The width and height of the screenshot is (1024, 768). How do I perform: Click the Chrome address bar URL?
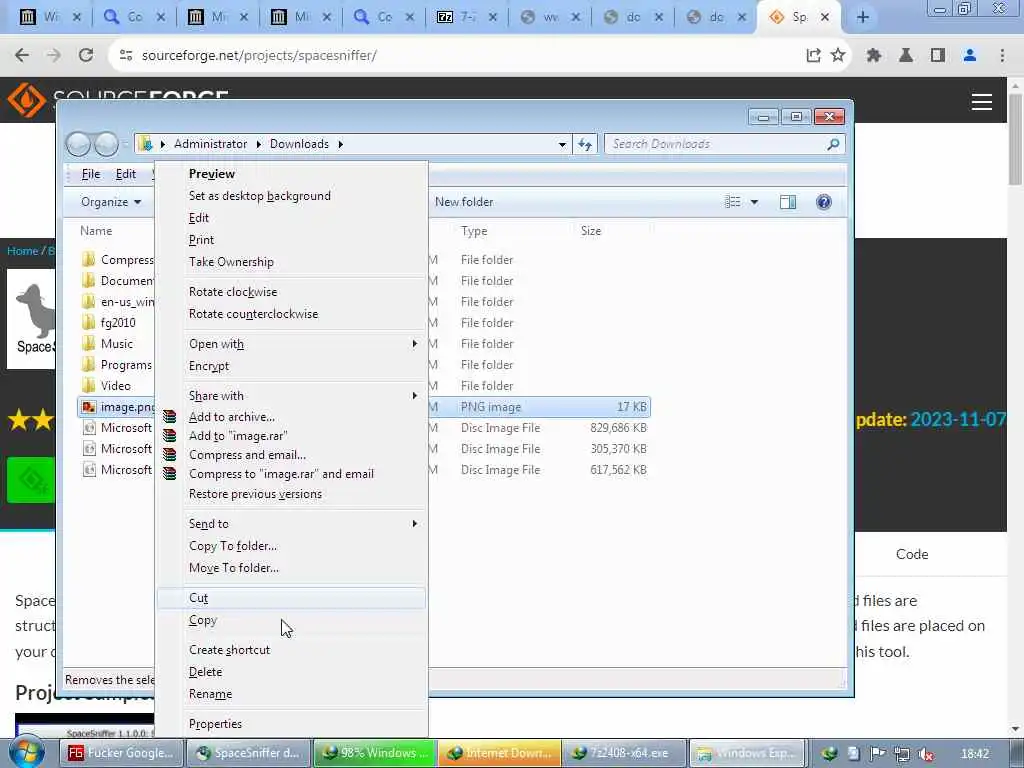coord(259,56)
